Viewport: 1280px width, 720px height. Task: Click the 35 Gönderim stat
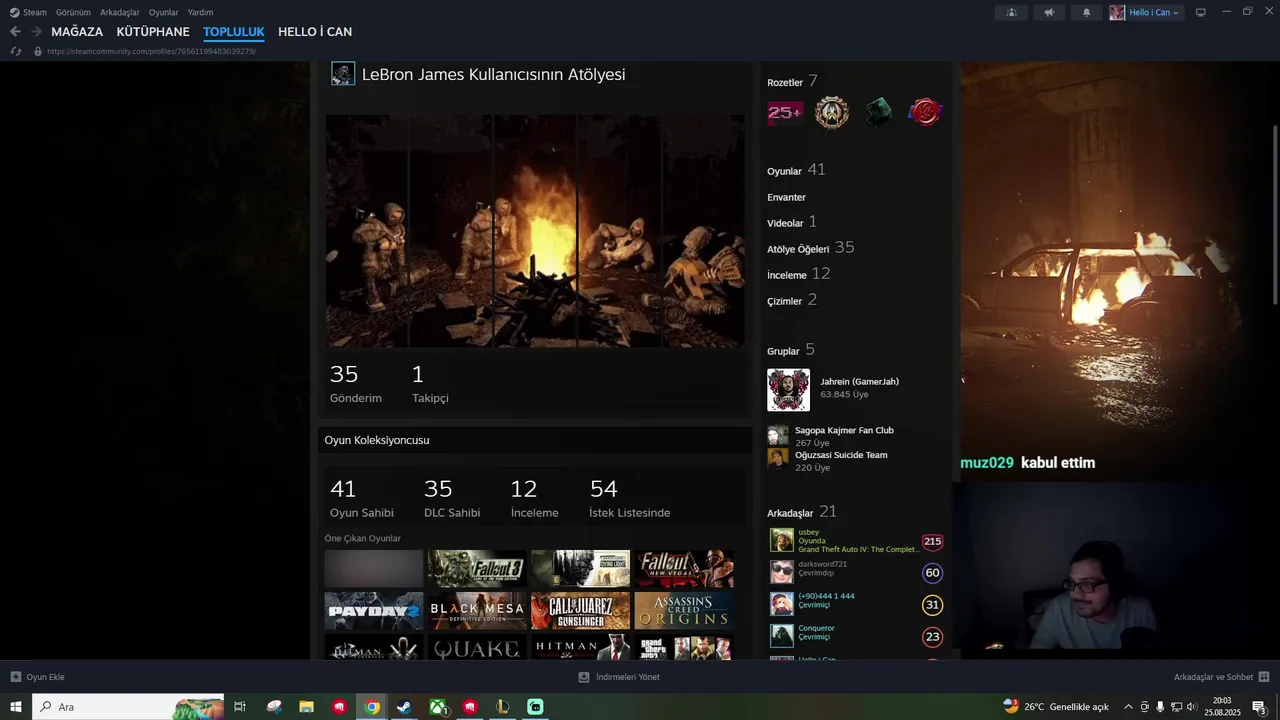click(x=356, y=383)
